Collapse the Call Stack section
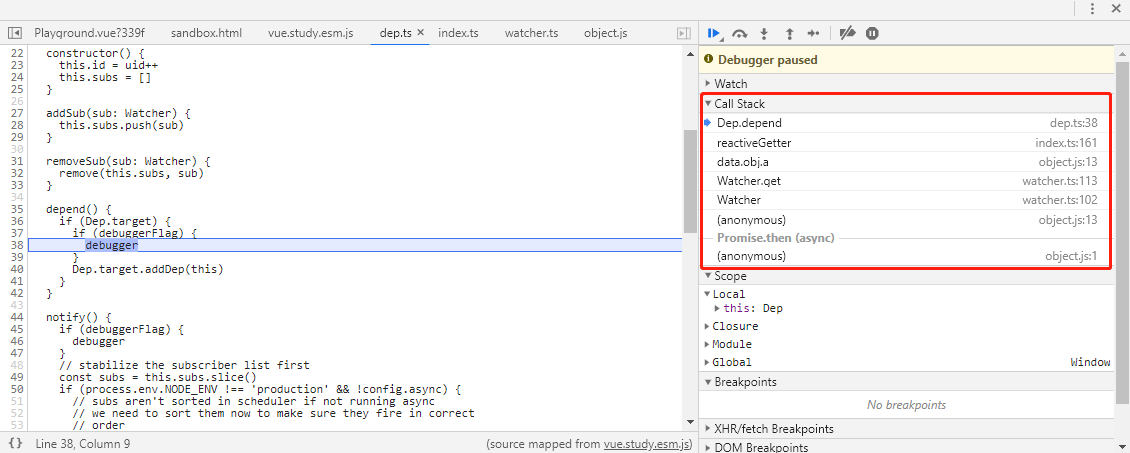This screenshot has width=1130, height=453. pyautogui.click(x=739, y=104)
